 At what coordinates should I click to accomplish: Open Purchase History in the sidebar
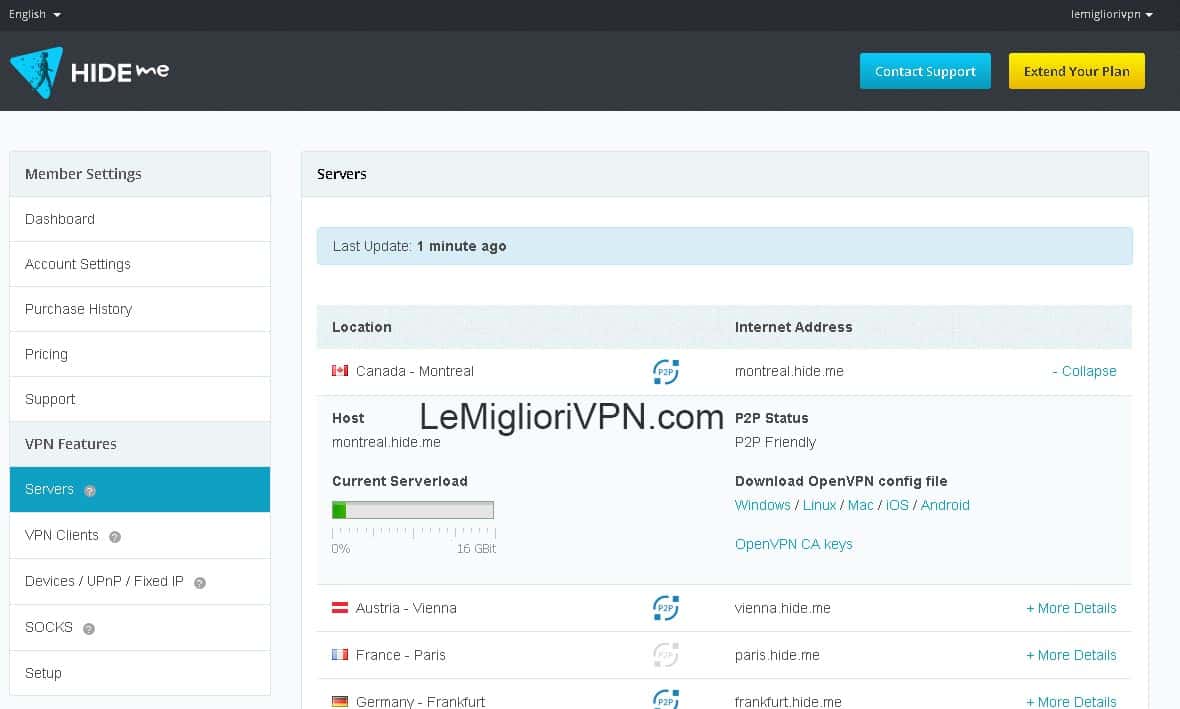(x=140, y=309)
